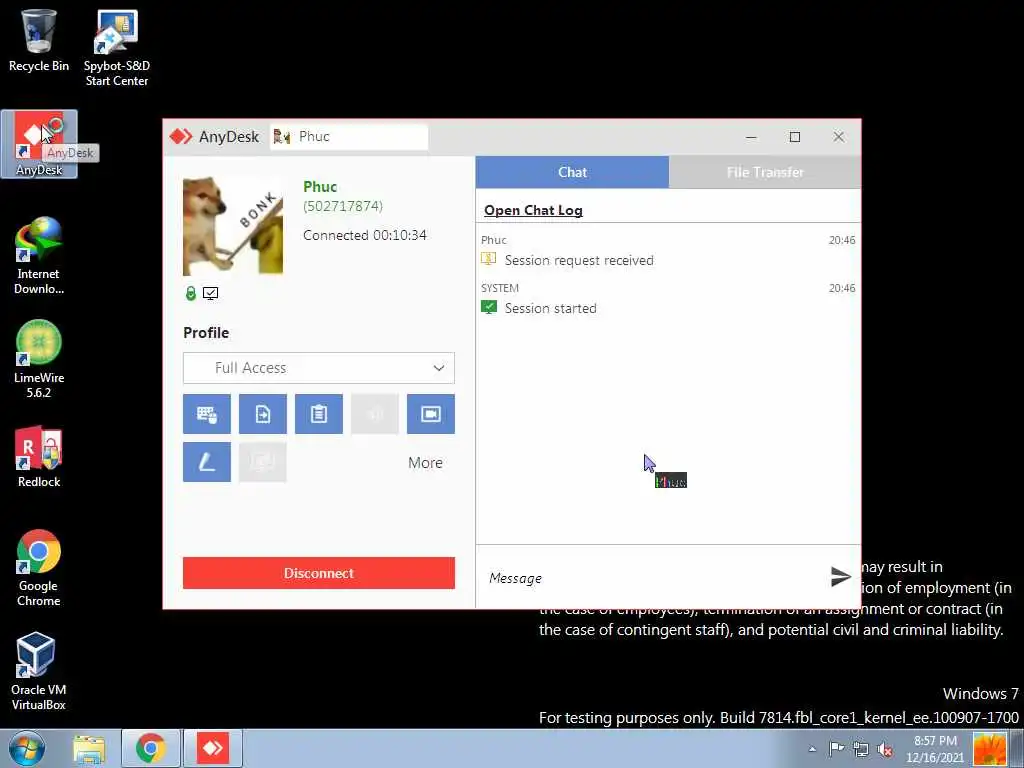This screenshot has width=1024, height=768.
Task: Disconnect the AnyDesk session
Action: (x=319, y=573)
